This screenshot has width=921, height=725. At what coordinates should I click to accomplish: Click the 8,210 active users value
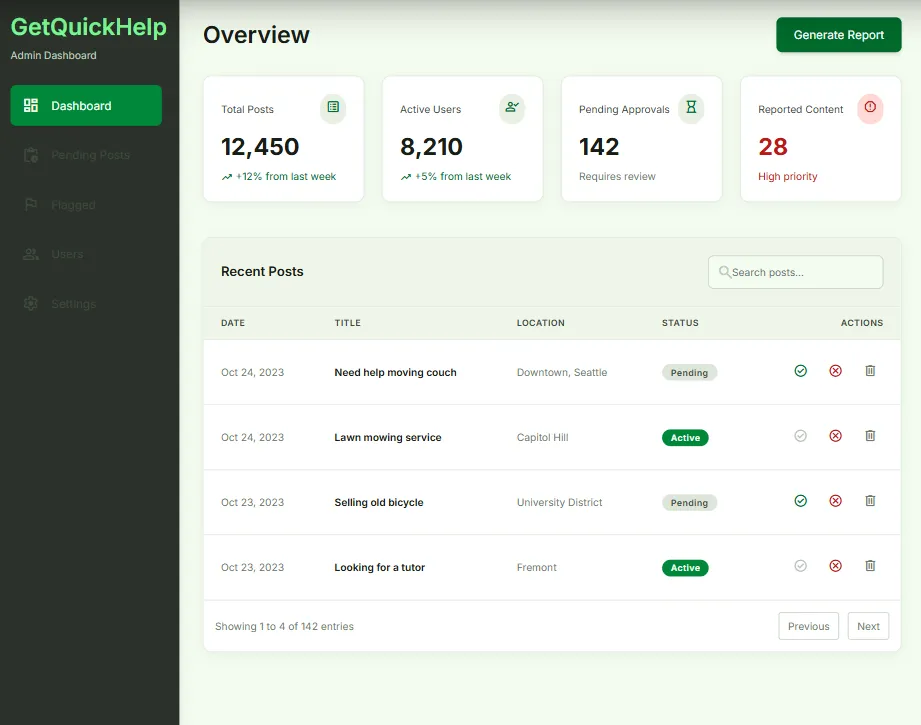pyautogui.click(x=431, y=147)
